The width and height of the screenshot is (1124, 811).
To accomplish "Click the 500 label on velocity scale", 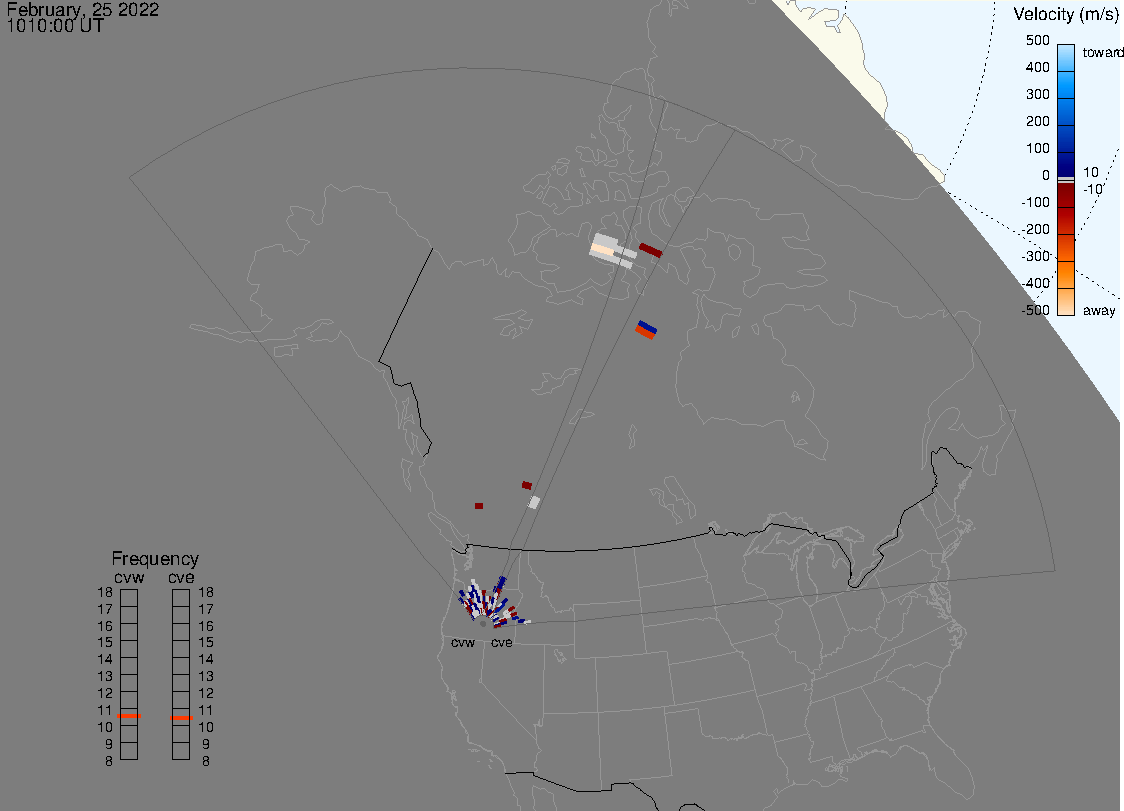I will pos(1037,40).
